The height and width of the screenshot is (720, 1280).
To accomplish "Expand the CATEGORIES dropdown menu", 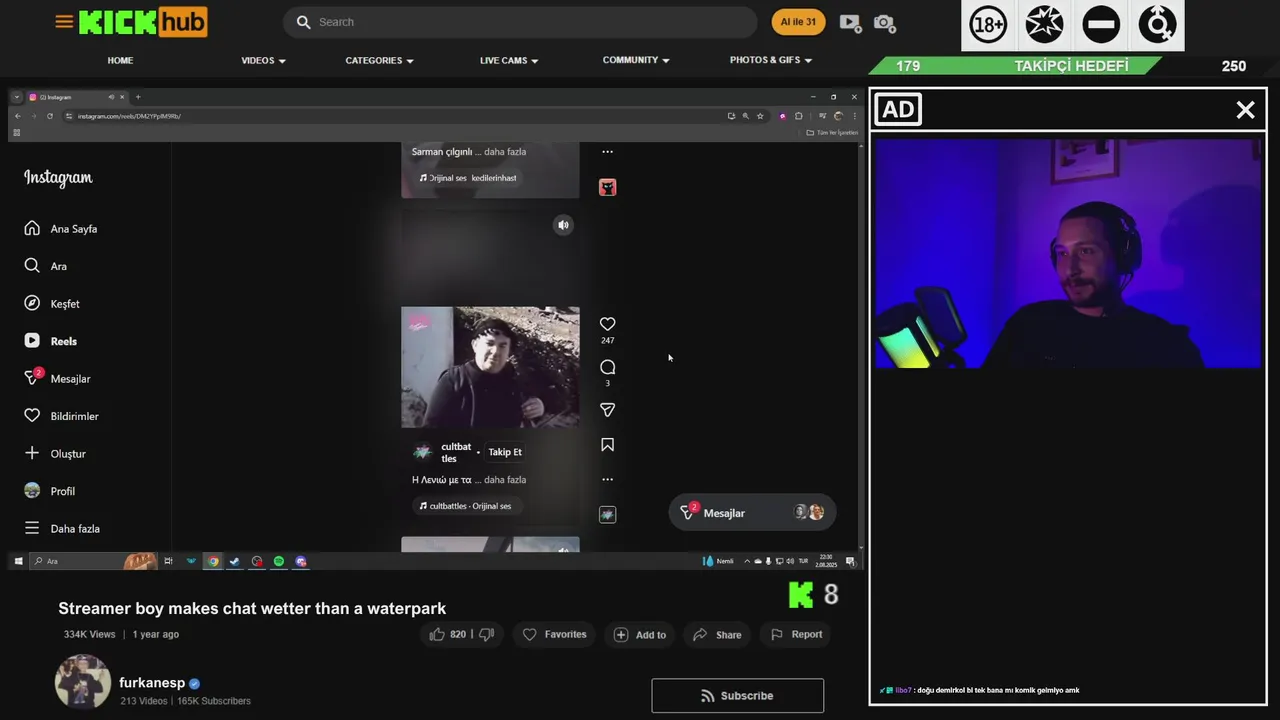I will 379,60.
